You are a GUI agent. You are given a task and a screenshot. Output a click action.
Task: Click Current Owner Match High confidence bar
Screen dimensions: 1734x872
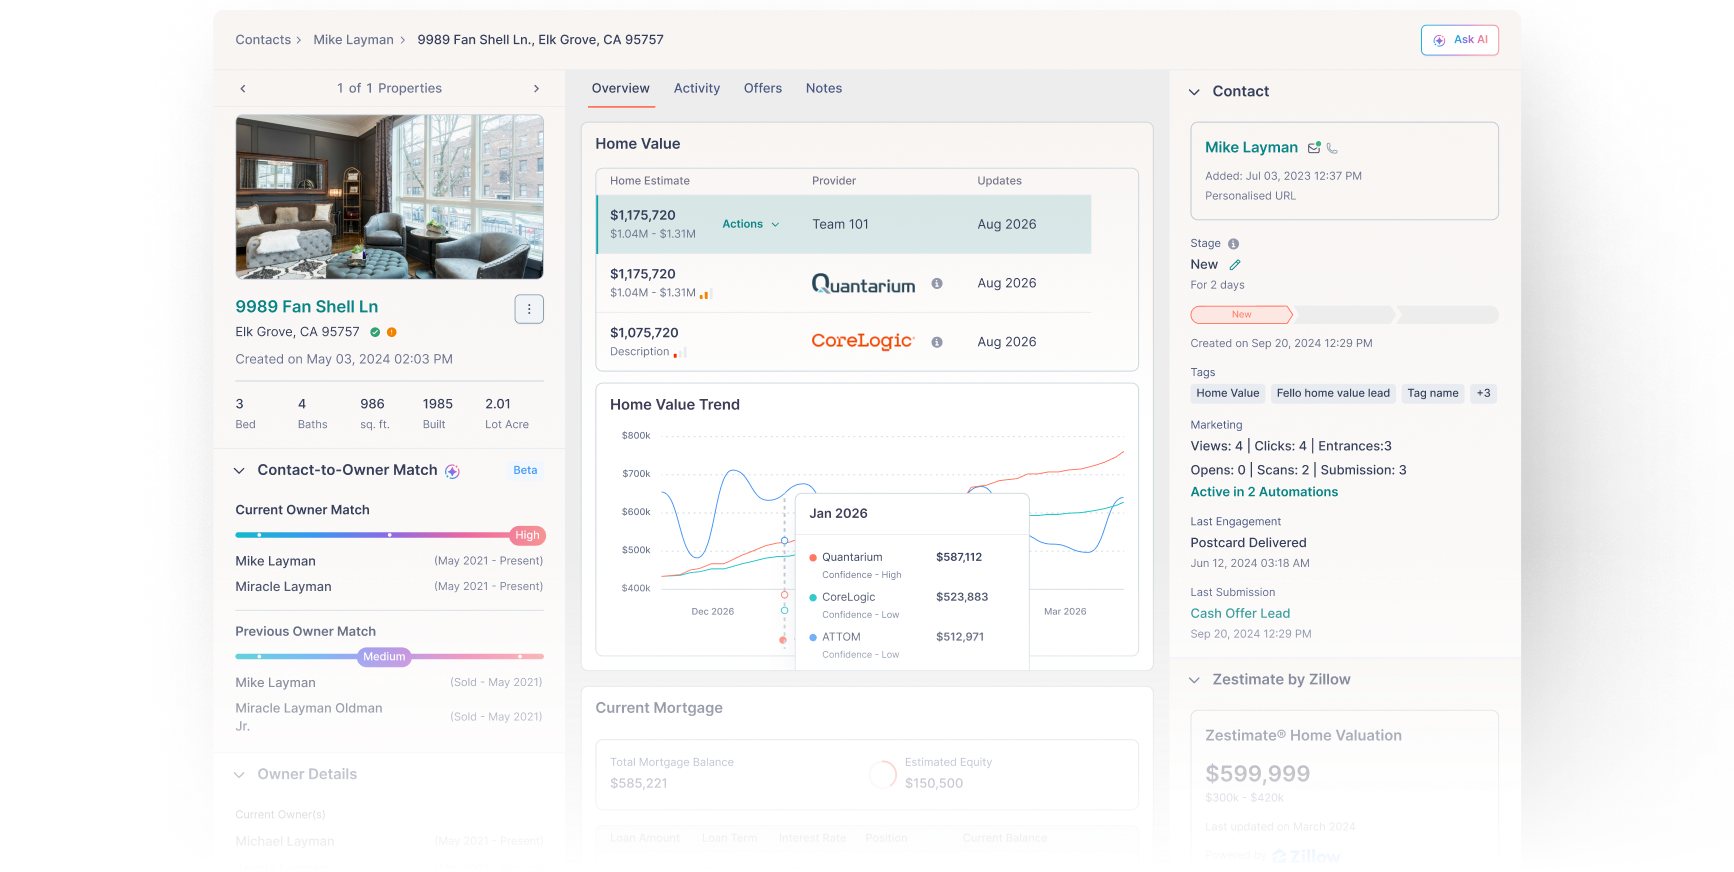click(x=389, y=535)
